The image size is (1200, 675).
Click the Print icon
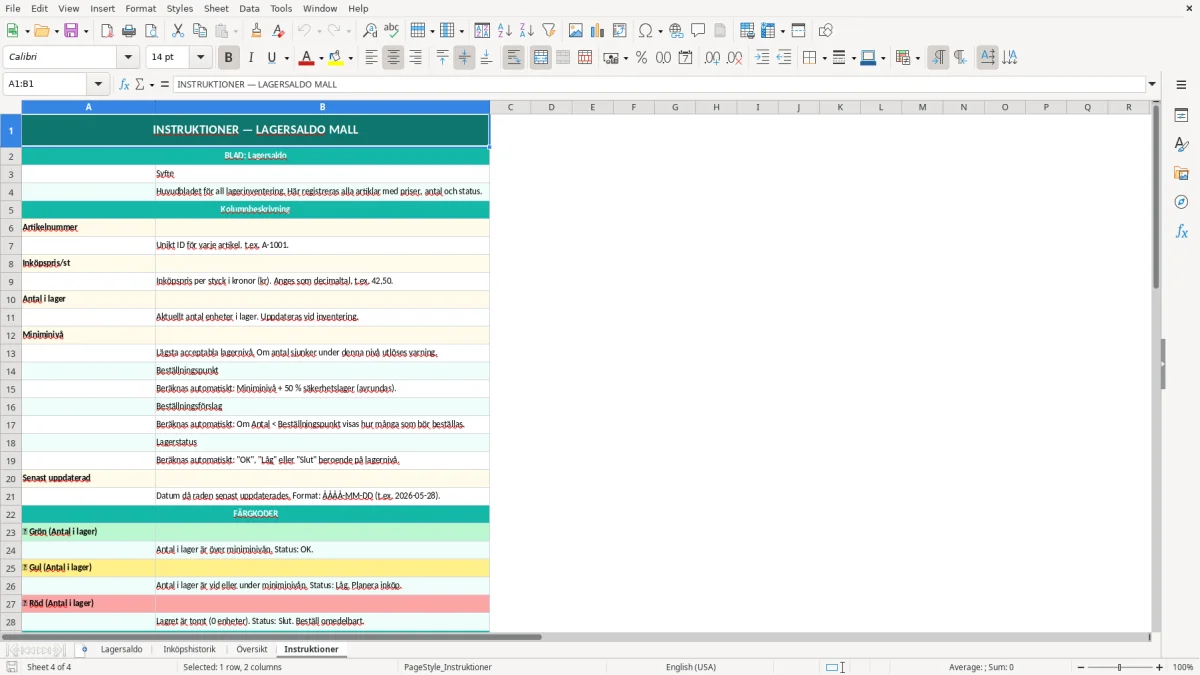coord(129,31)
